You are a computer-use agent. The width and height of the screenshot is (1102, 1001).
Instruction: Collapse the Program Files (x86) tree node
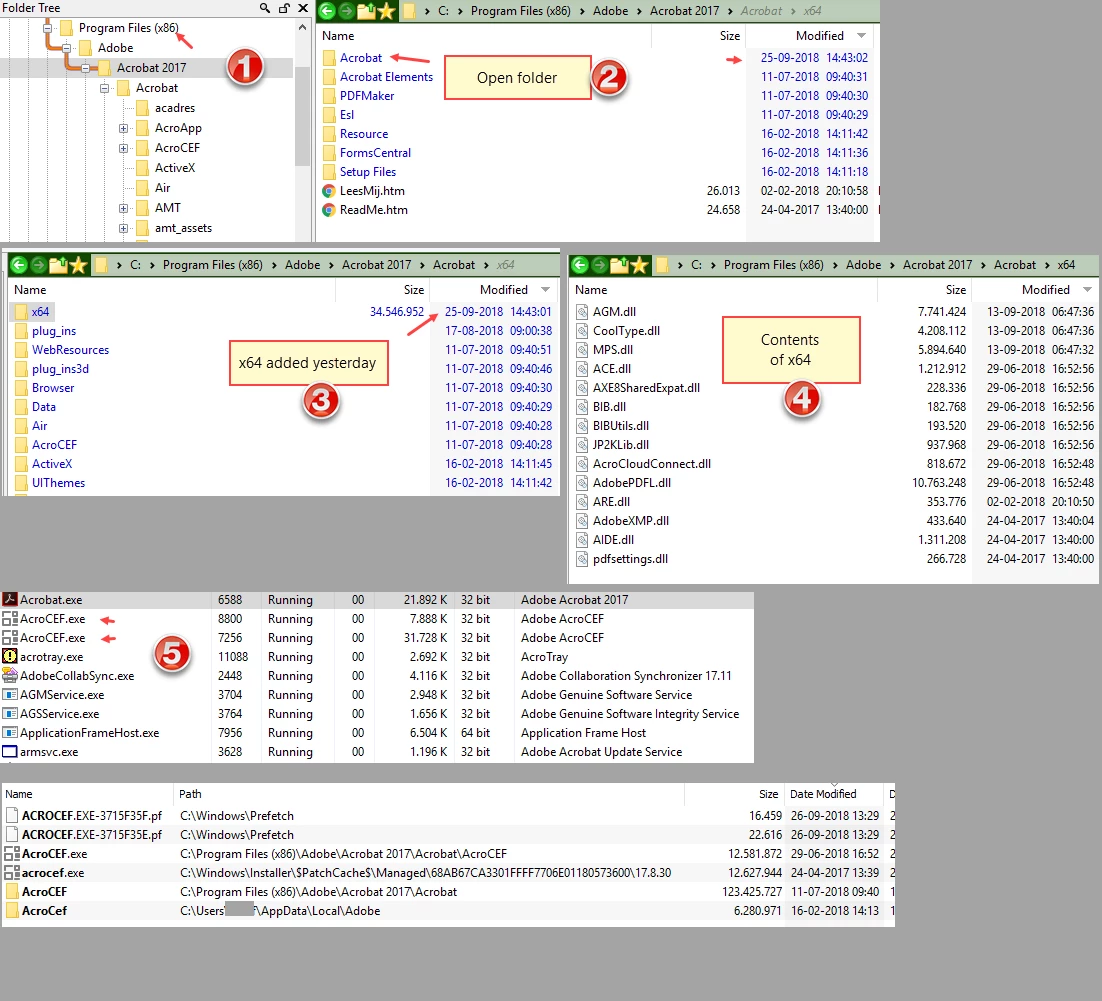(x=47, y=28)
